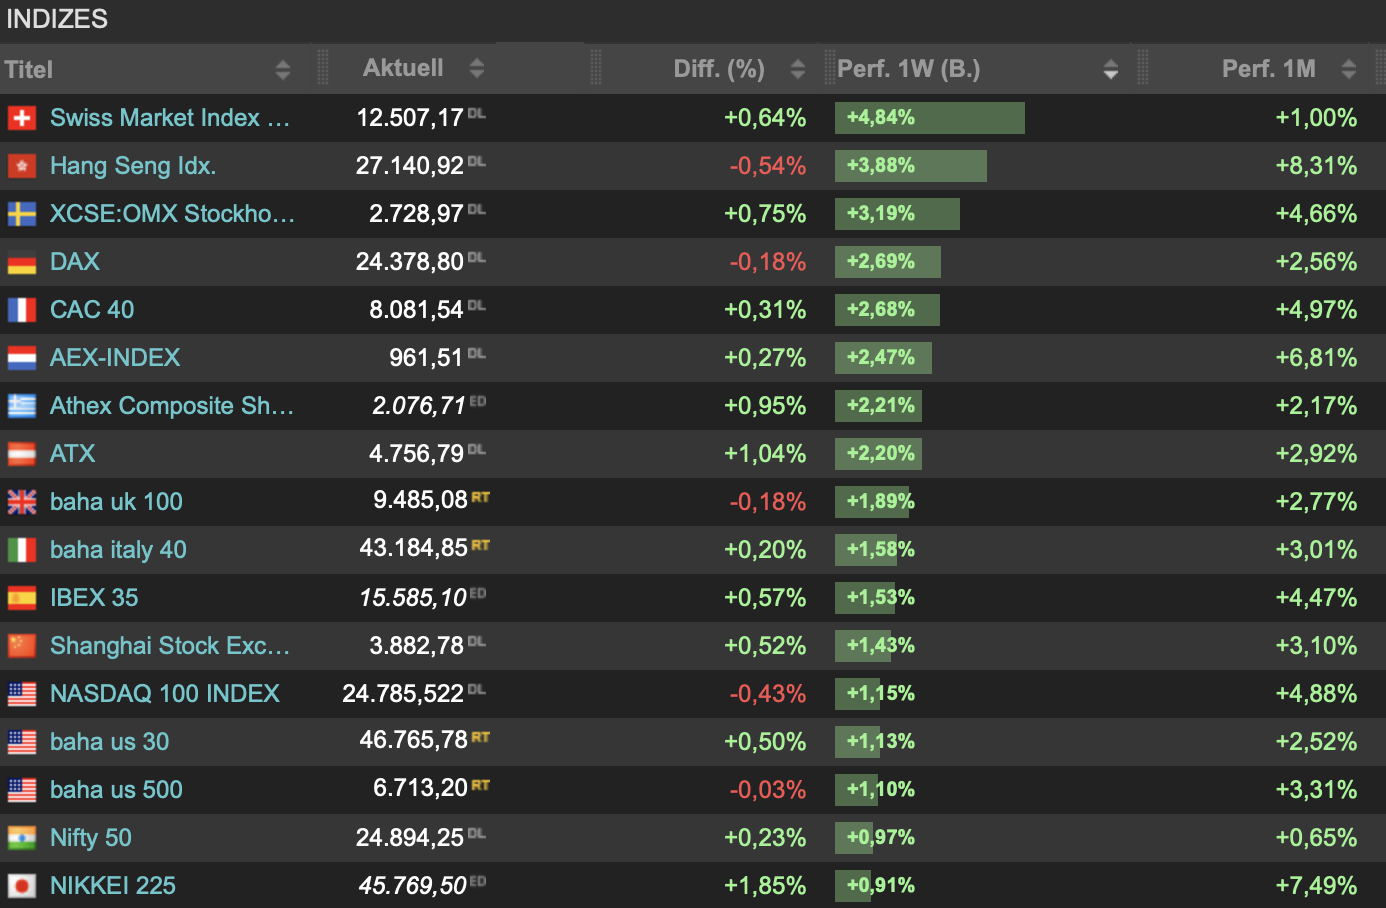The width and height of the screenshot is (1386, 908).
Task: Toggle sort arrows on Aktuell column
Action: 477,68
